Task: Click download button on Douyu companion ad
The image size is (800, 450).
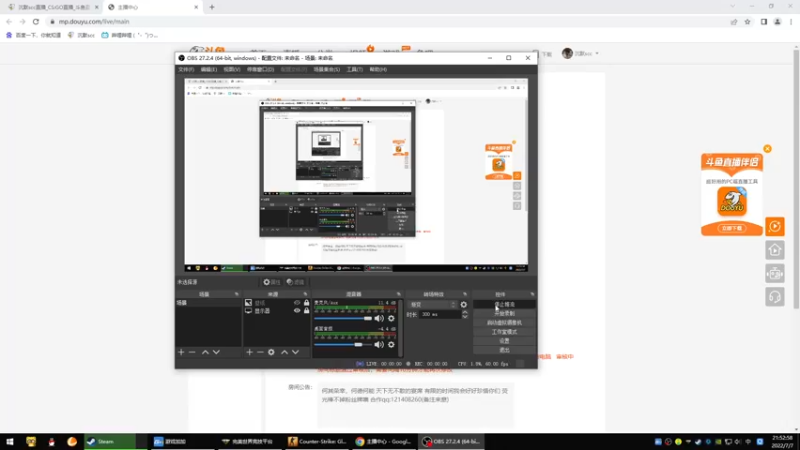Action: (x=732, y=229)
